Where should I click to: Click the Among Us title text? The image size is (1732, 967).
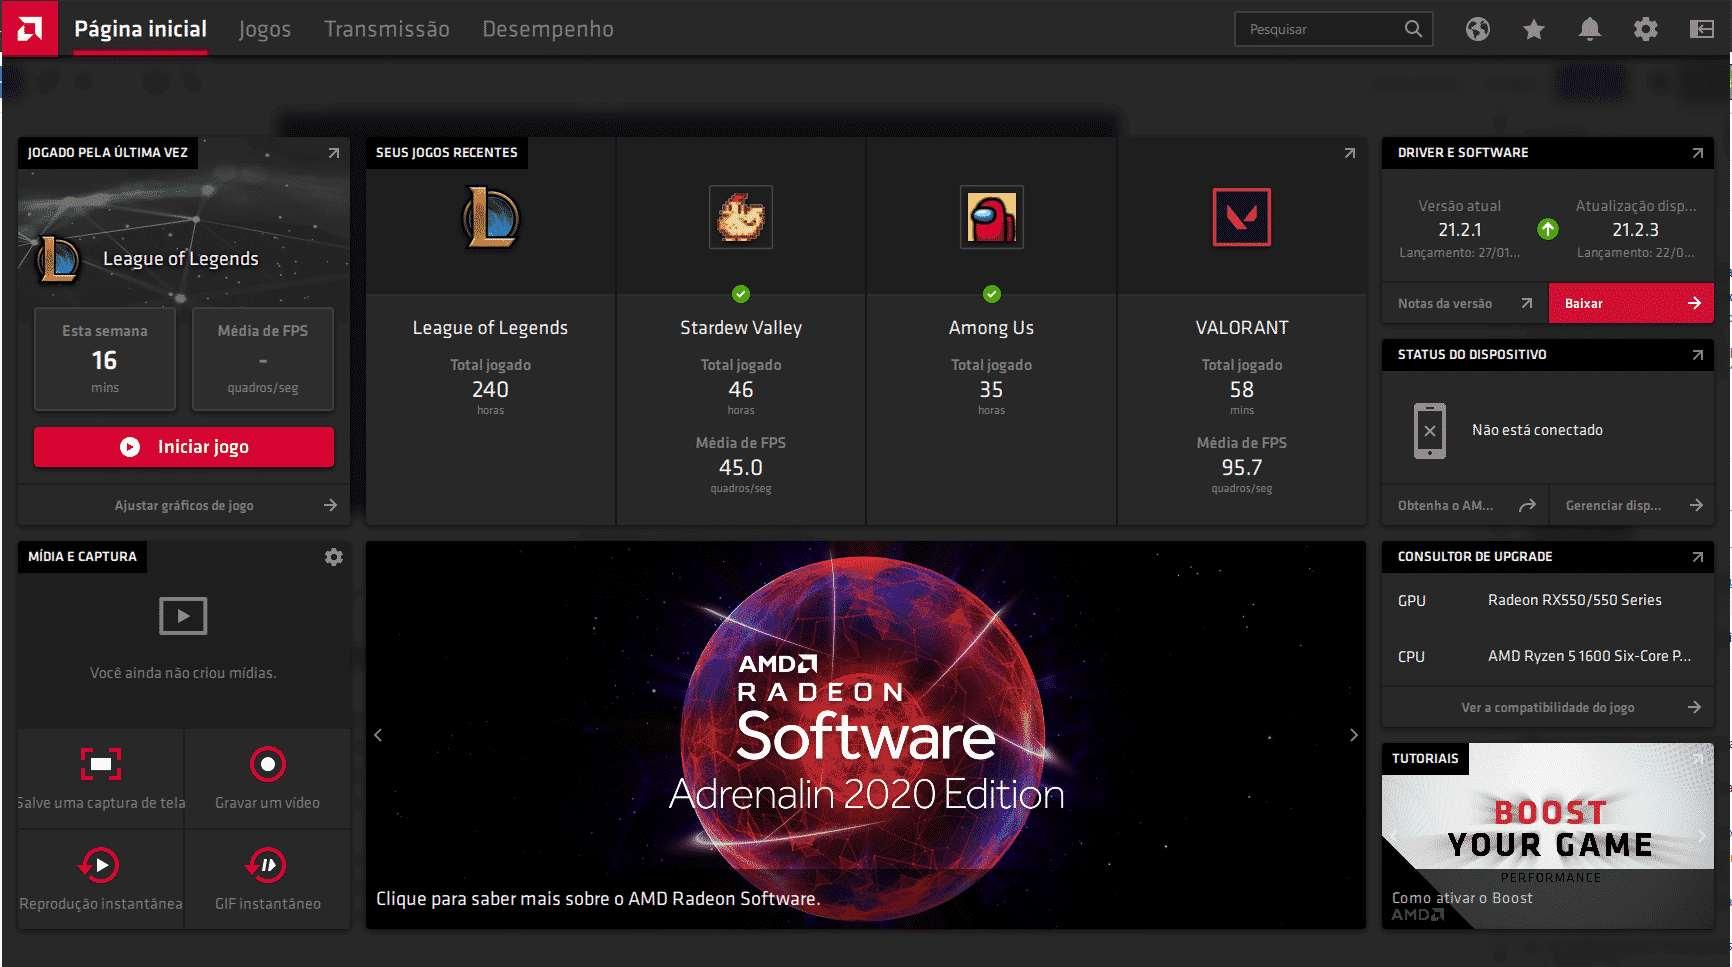pyautogui.click(x=991, y=328)
